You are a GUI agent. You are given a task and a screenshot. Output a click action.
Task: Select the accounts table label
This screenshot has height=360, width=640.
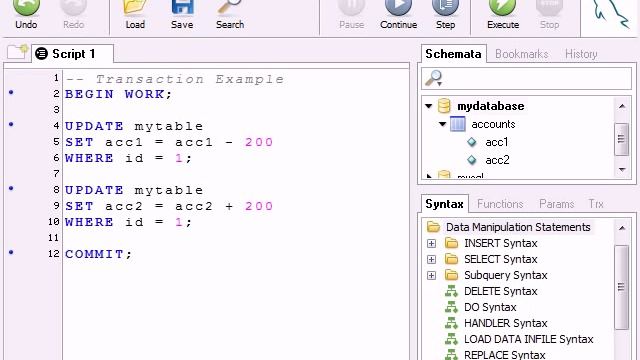[x=493, y=124]
